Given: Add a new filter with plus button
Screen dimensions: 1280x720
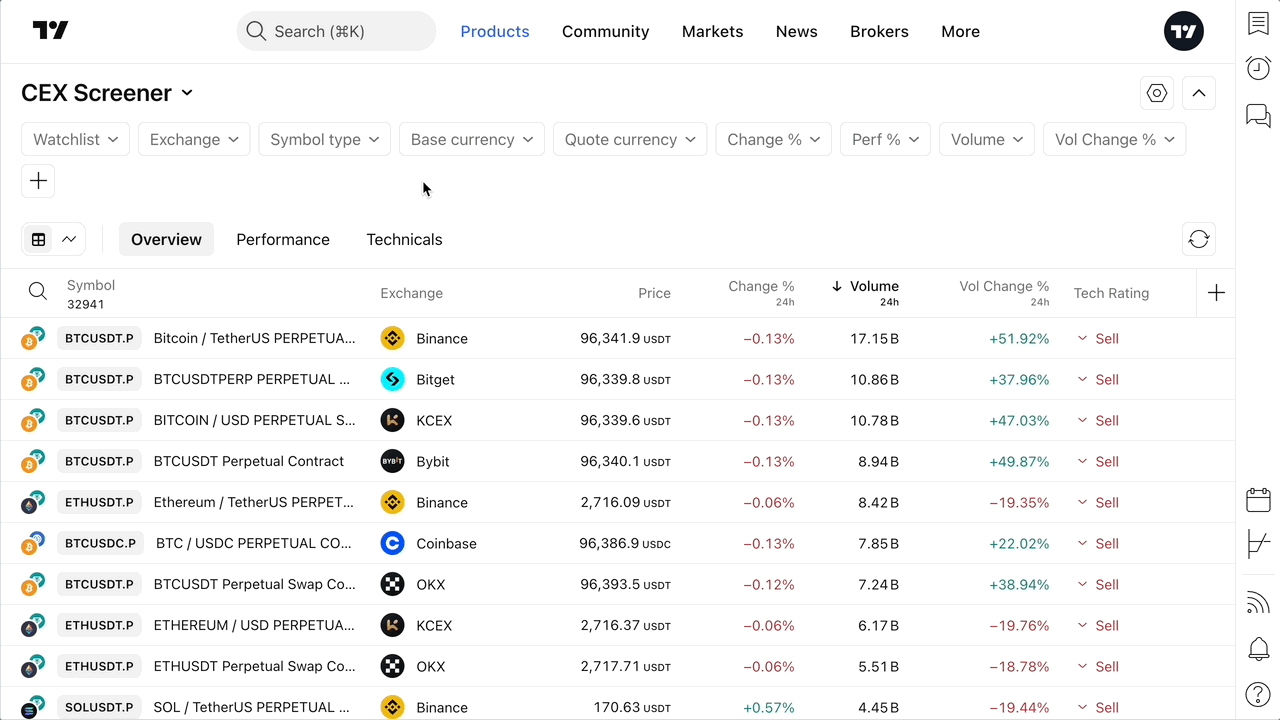Looking at the screenshot, I should click(x=38, y=181).
